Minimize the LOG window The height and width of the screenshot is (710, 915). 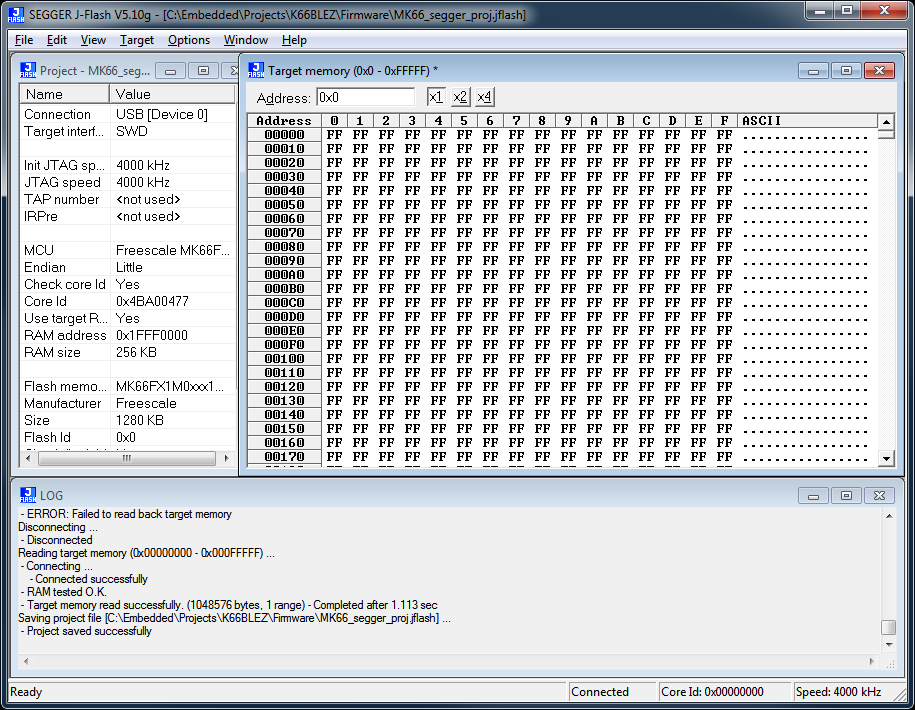tap(813, 496)
